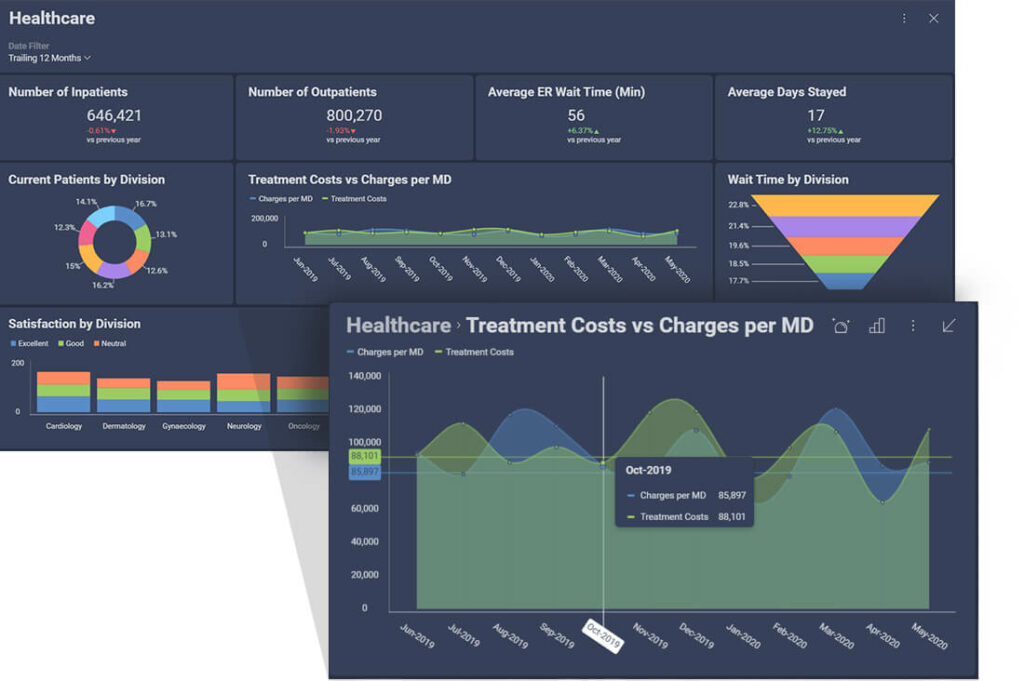
Task: Collapse the maximized chart with arrow icon
Action: coord(949,326)
